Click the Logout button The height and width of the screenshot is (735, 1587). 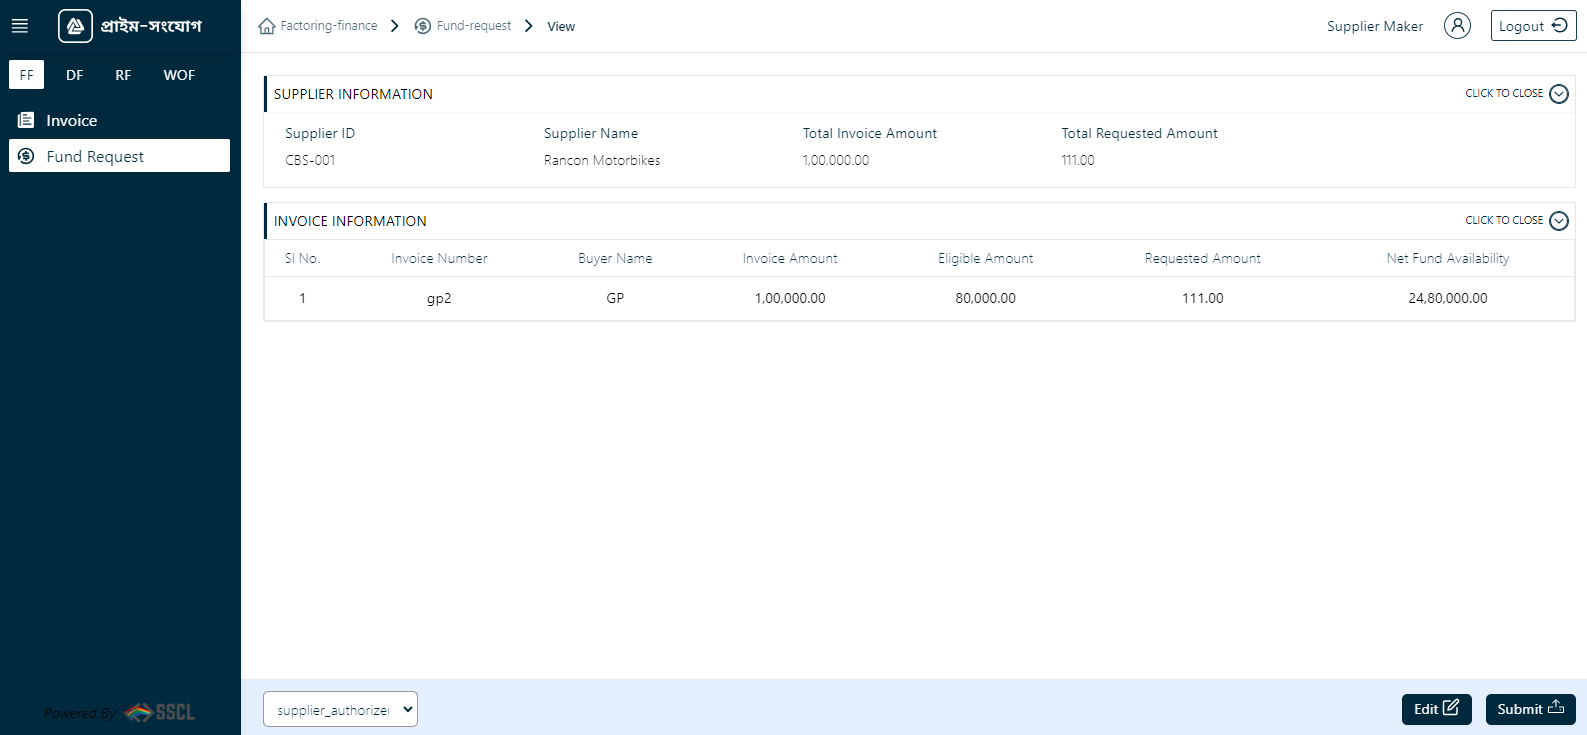(1533, 26)
